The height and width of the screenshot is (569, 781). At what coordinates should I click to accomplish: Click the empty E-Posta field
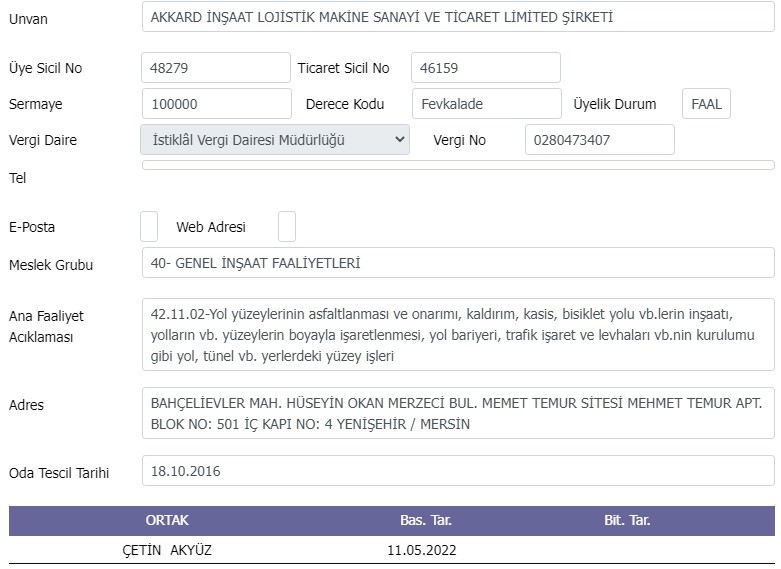click(x=149, y=226)
